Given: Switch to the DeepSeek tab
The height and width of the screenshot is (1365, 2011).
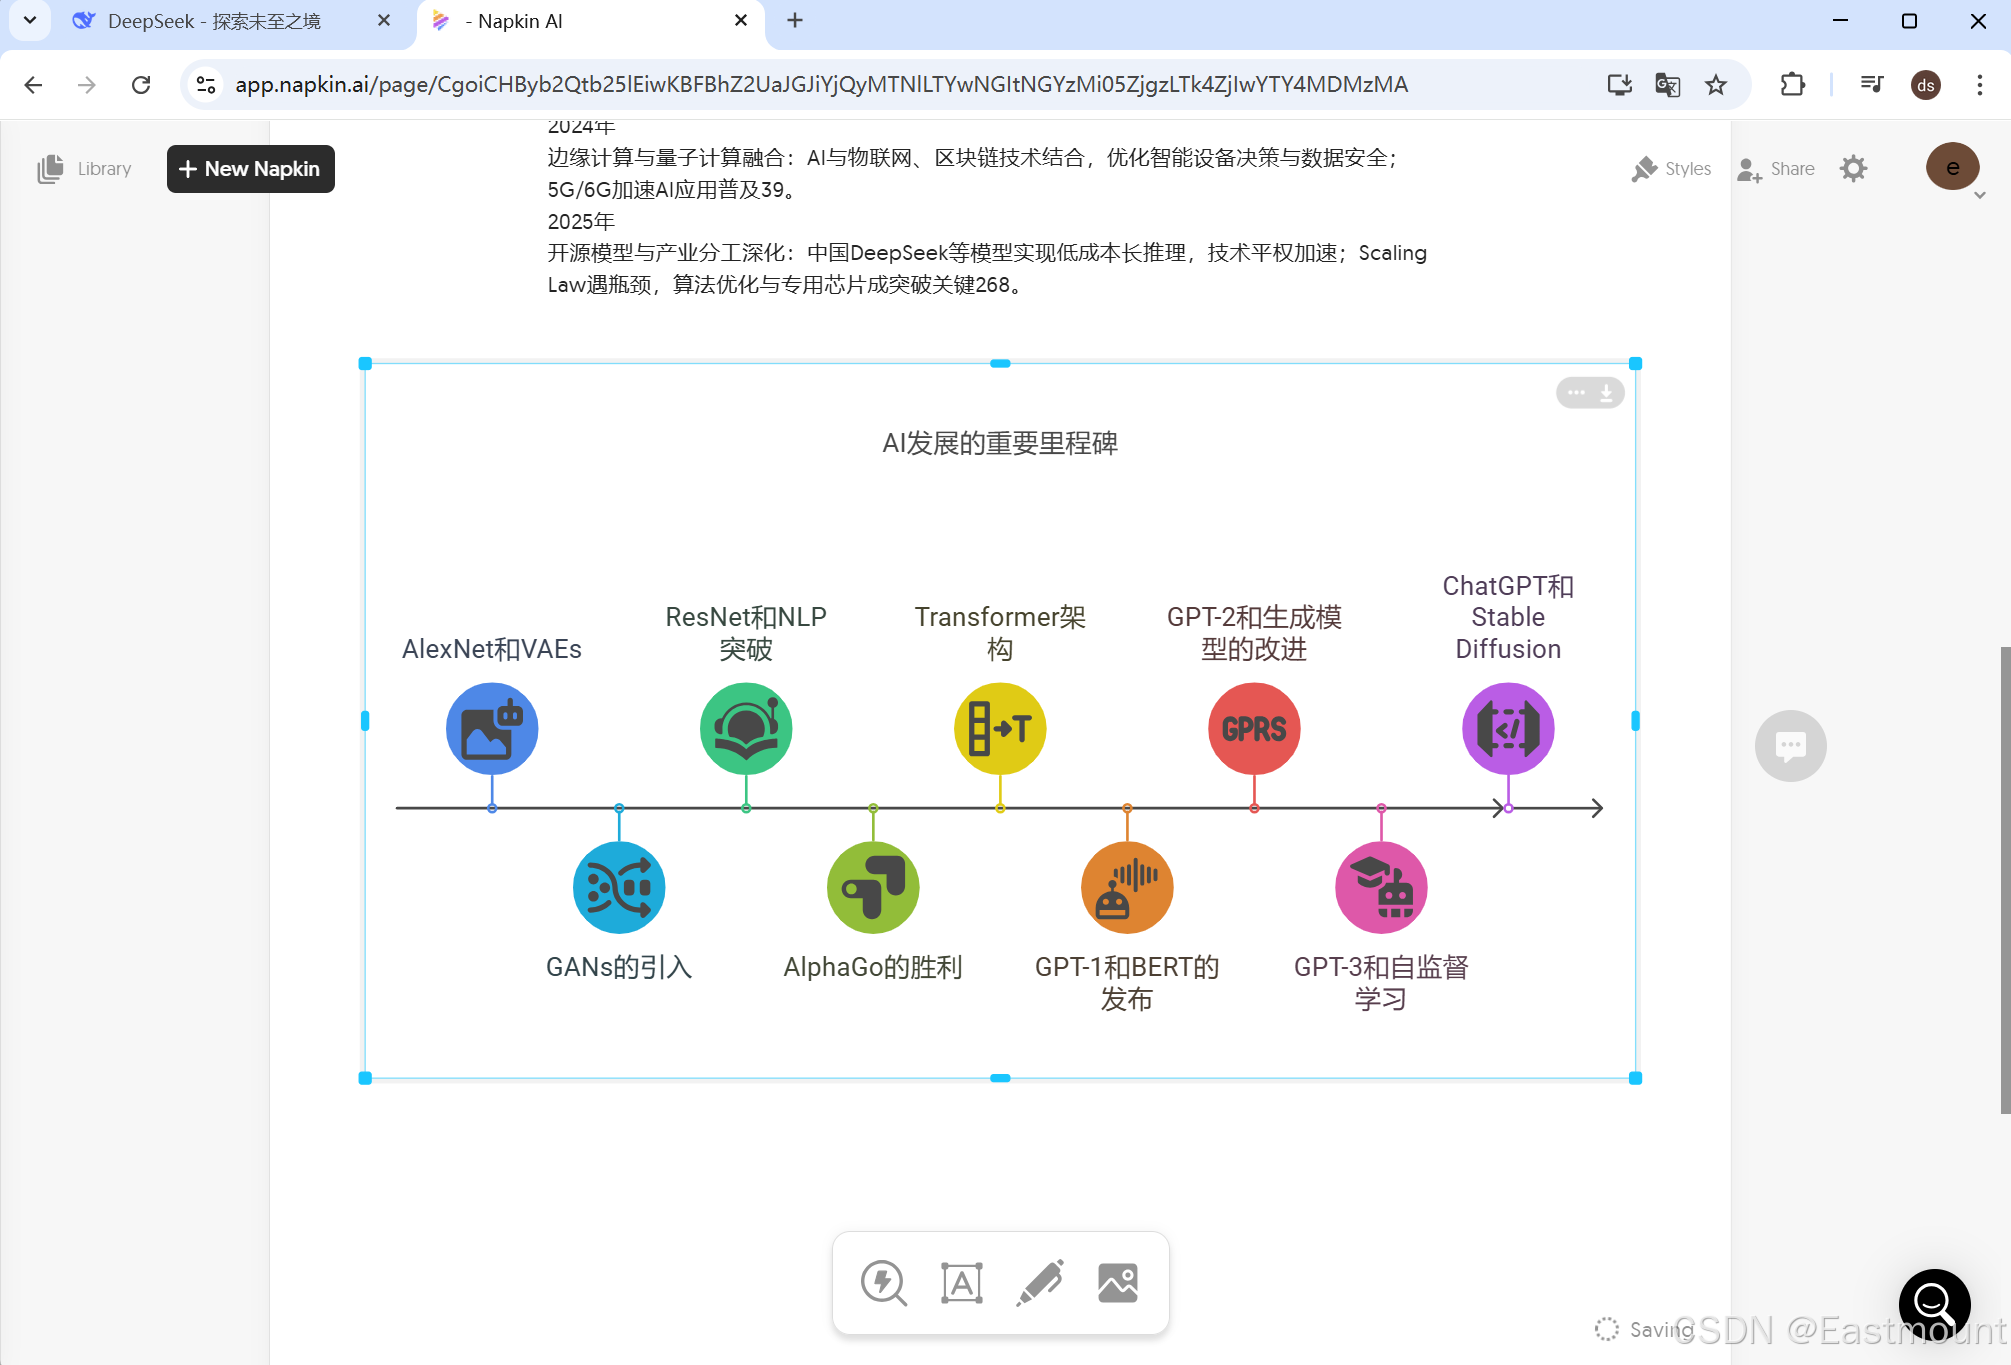Looking at the screenshot, I should pyautogui.click(x=213, y=21).
